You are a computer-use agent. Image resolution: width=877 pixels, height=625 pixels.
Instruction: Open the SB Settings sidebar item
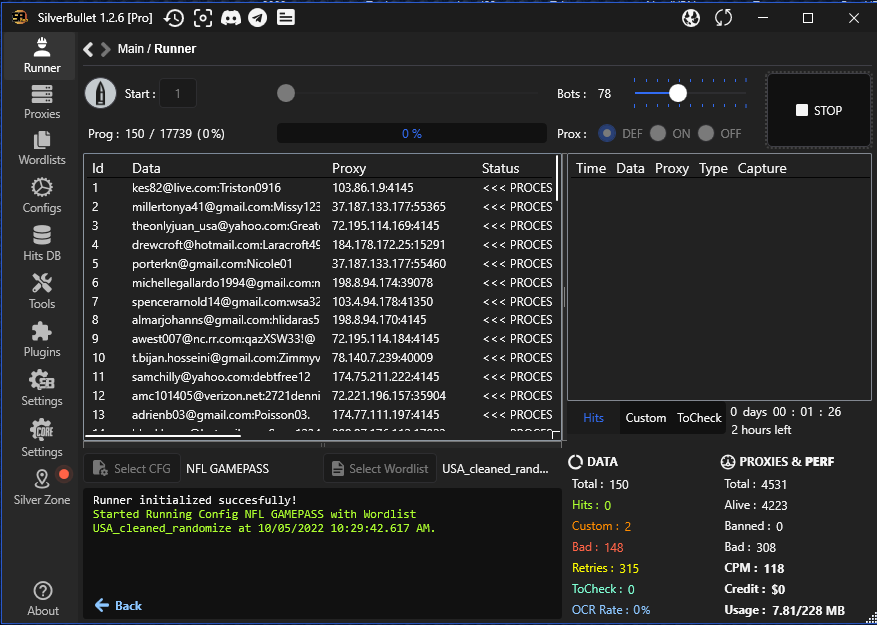tap(41, 389)
